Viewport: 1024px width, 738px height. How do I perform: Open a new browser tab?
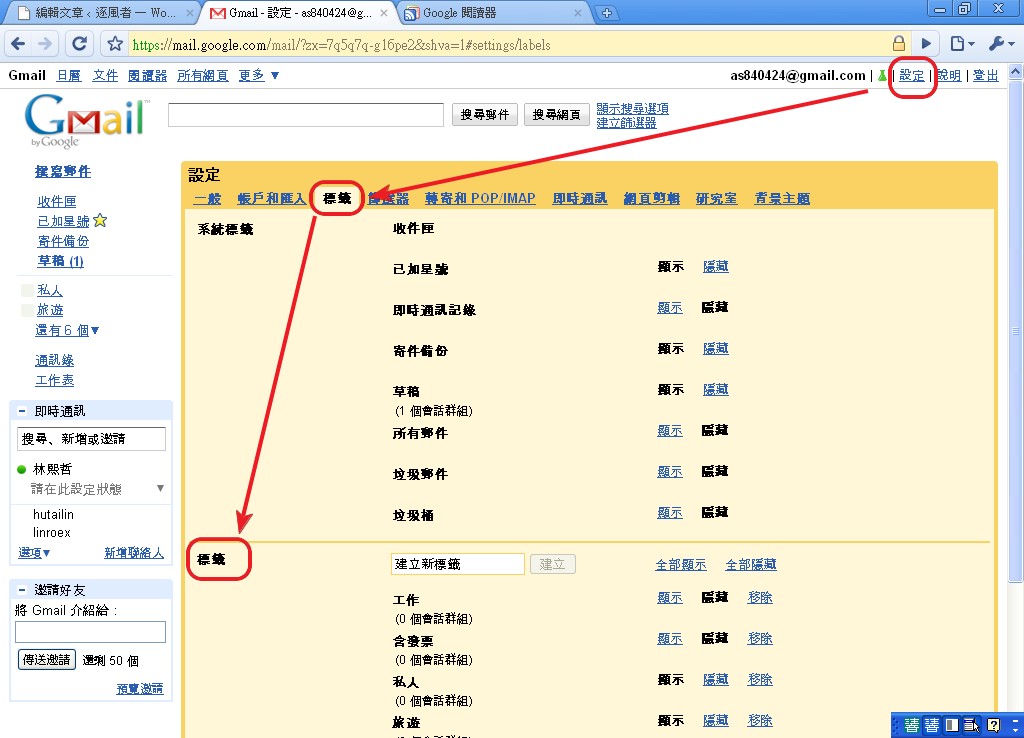click(606, 13)
